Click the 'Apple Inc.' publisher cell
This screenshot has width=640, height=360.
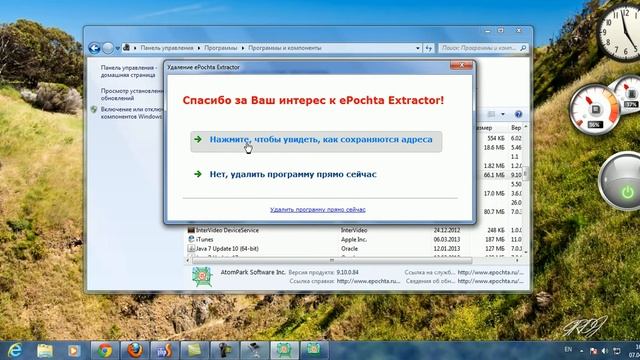(354, 240)
